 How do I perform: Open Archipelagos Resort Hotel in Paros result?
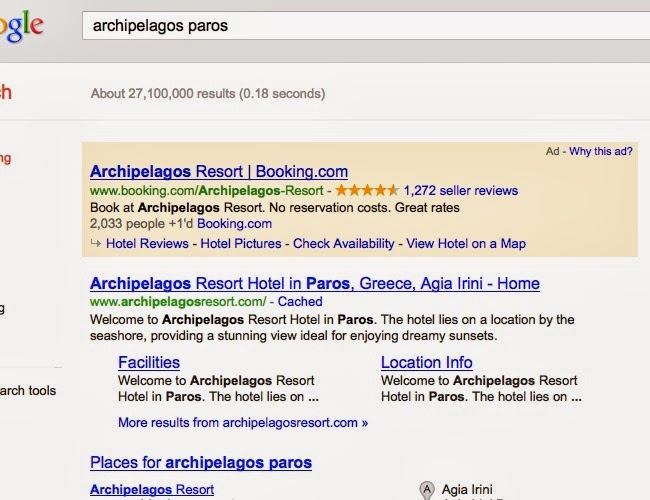pos(314,283)
